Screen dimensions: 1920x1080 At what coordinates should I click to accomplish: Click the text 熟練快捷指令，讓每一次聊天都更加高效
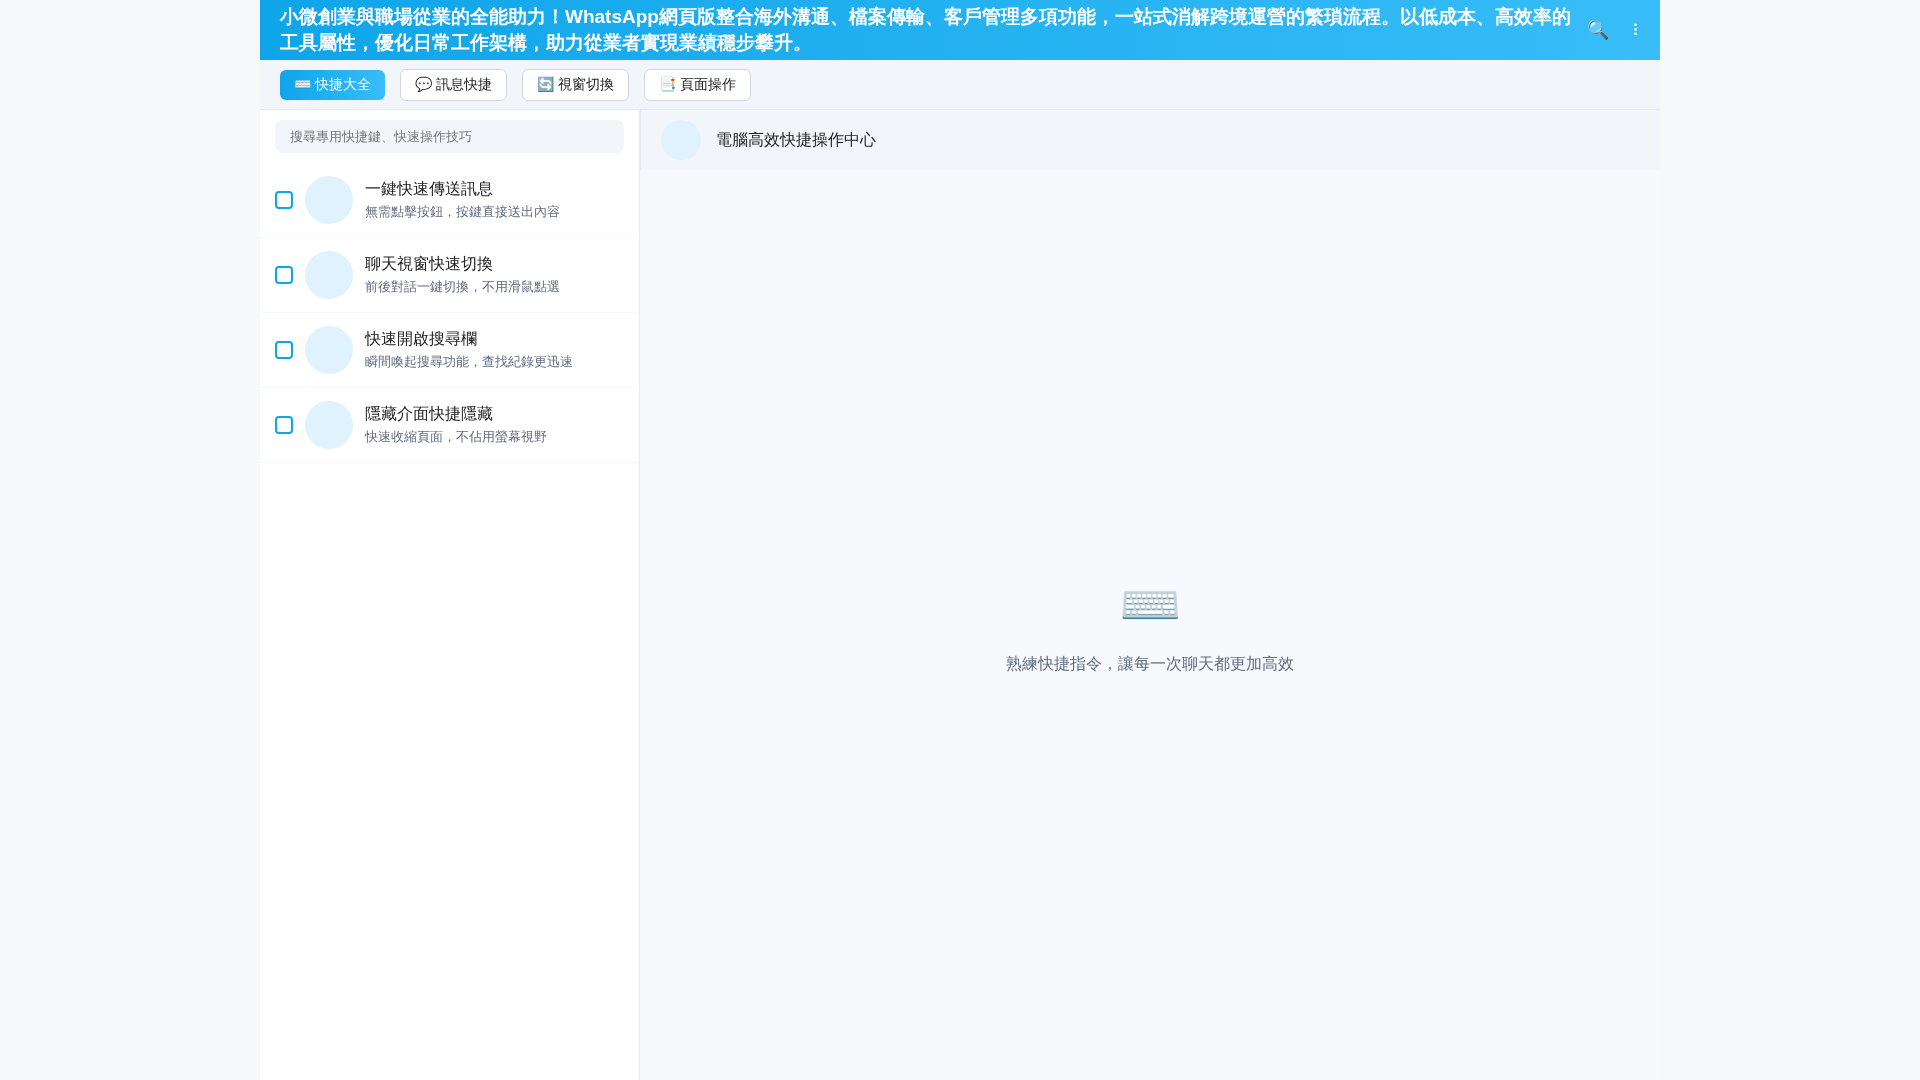tap(1150, 664)
